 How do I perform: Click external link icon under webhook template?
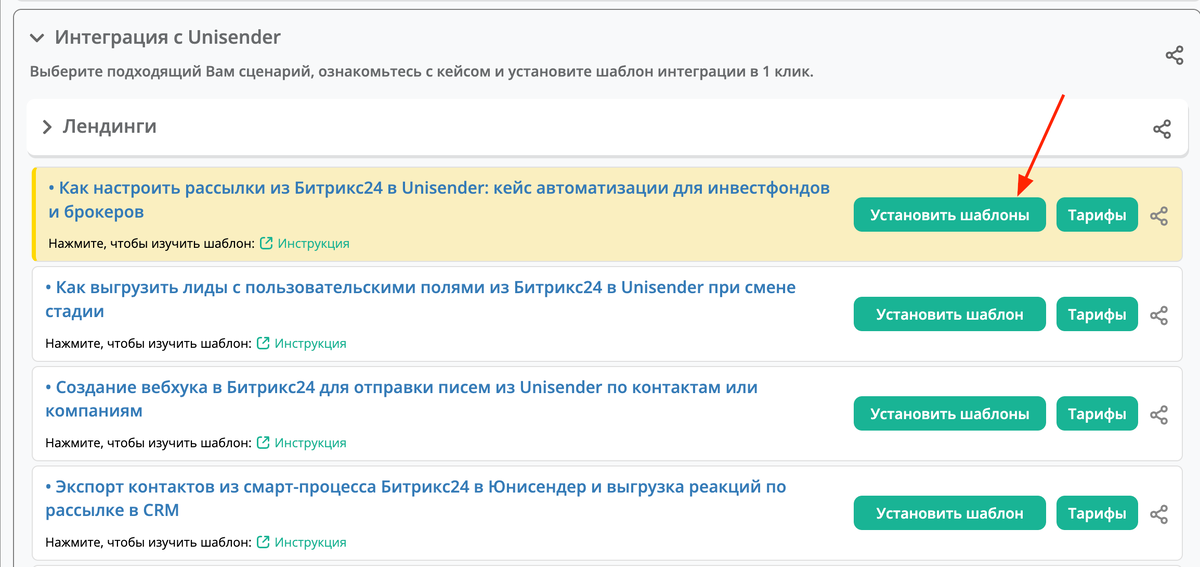[x=264, y=442]
